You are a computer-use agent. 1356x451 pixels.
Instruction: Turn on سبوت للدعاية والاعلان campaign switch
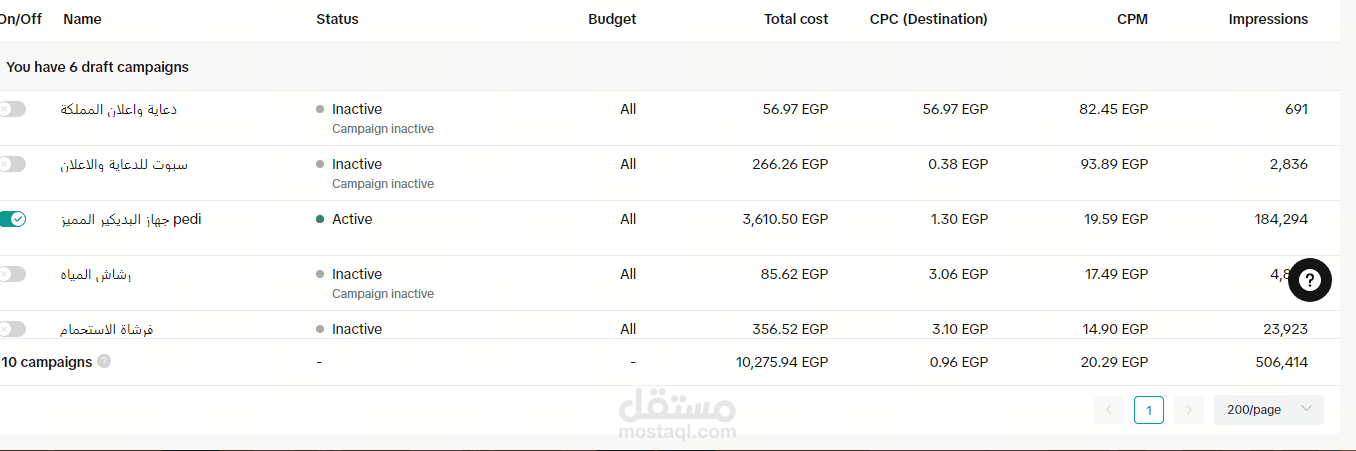(x=13, y=164)
